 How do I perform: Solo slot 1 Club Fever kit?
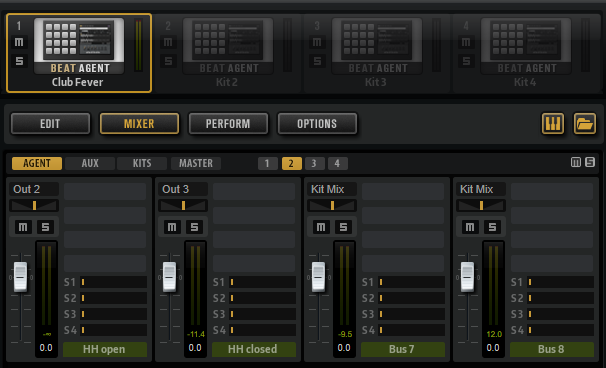[x=19, y=61]
